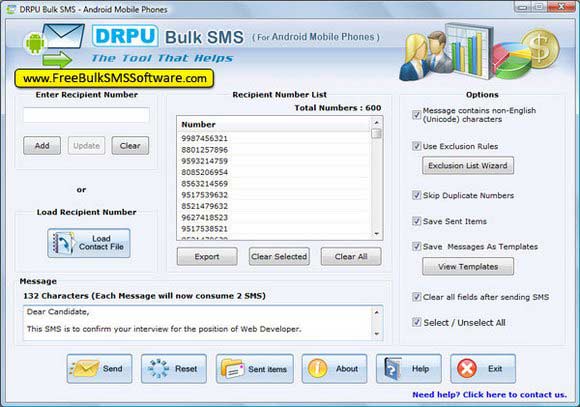The image size is (580, 407).
Task: Click the red Exit cross icon
Action: pos(467,369)
